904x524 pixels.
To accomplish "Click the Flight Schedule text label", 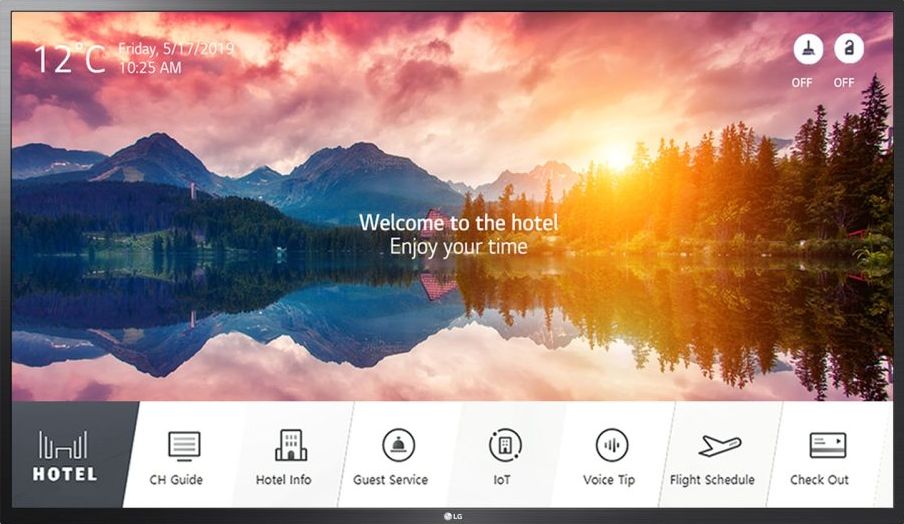I will click(712, 480).
